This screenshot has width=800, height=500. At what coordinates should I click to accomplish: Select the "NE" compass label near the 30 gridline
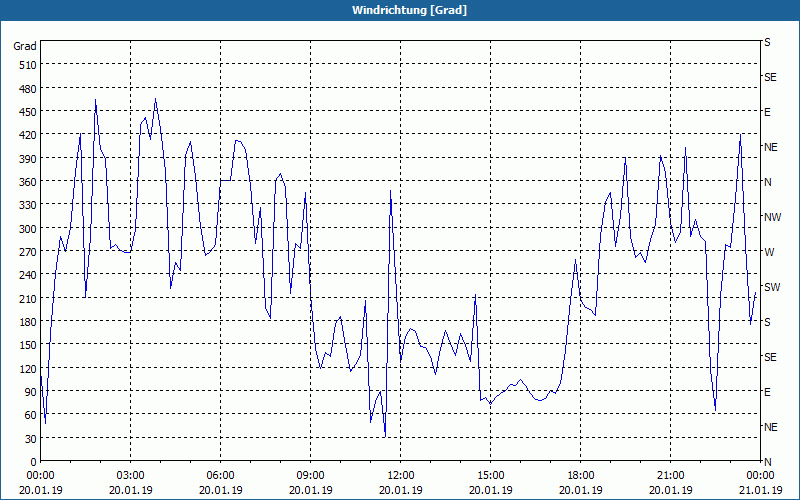click(x=771, y=427)
